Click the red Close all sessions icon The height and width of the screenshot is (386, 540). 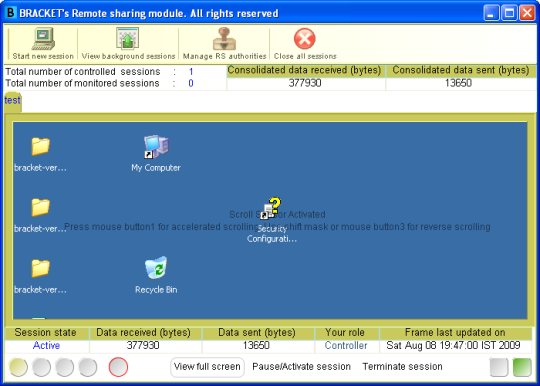[x=304, y=39]
